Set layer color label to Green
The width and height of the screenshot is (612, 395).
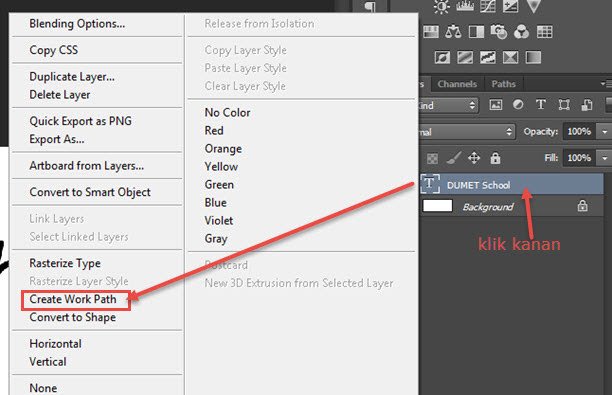pyautogui.click(x=219, y=185)
